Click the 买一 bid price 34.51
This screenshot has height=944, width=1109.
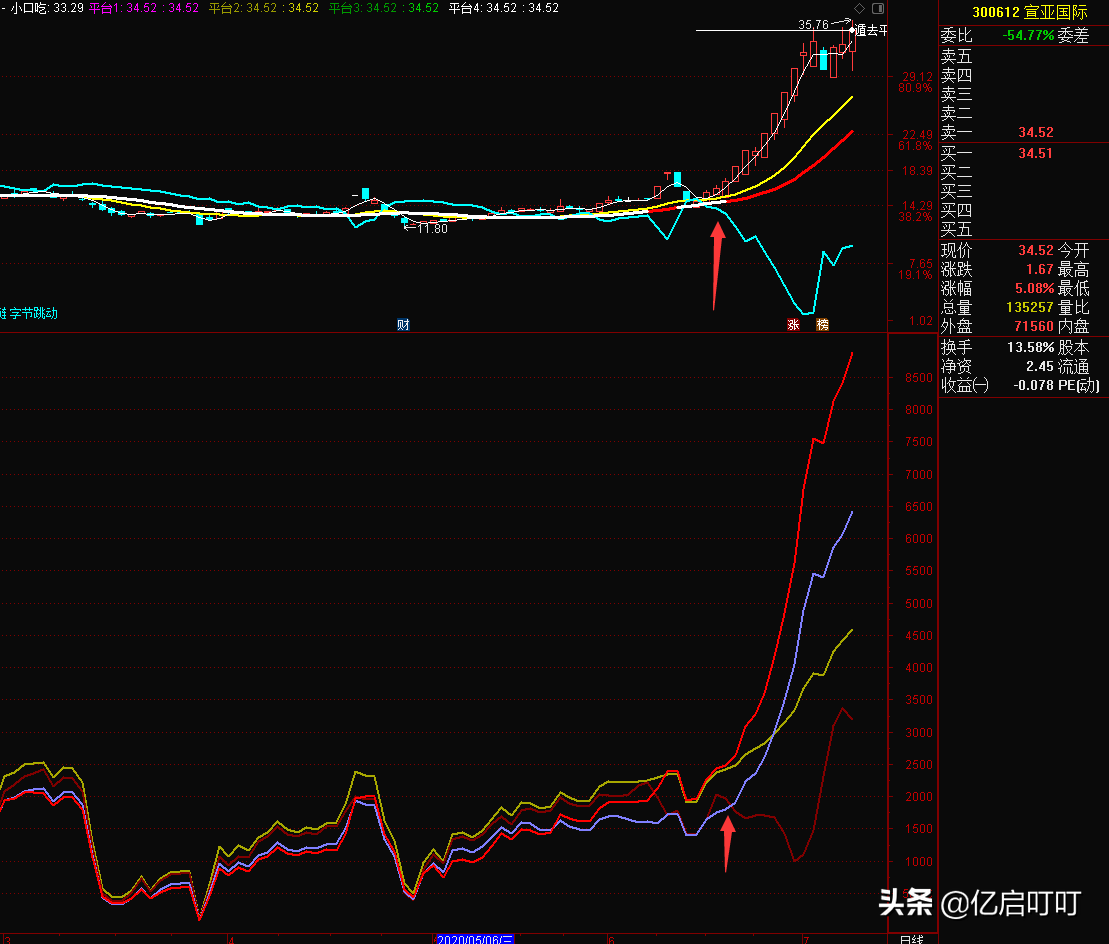pyautogui.click(x=1035, y=153)
